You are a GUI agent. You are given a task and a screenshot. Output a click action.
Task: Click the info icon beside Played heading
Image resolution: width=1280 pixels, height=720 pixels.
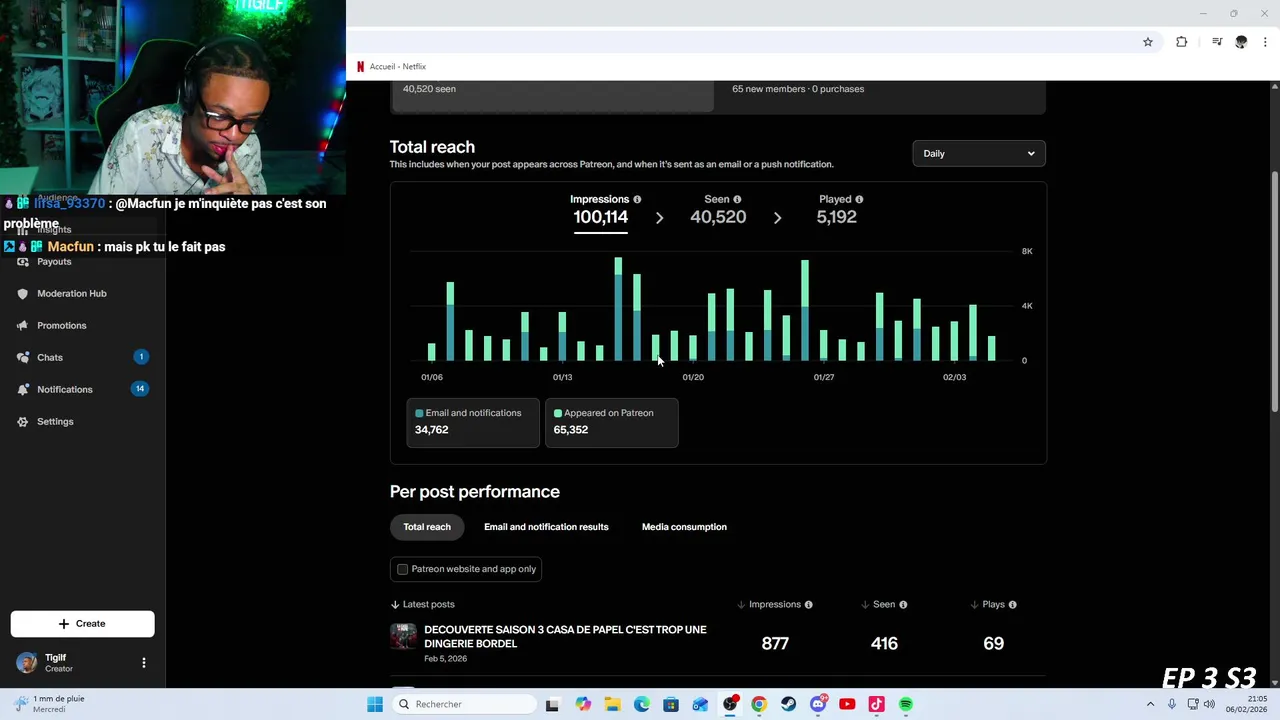tap(859, 200)
